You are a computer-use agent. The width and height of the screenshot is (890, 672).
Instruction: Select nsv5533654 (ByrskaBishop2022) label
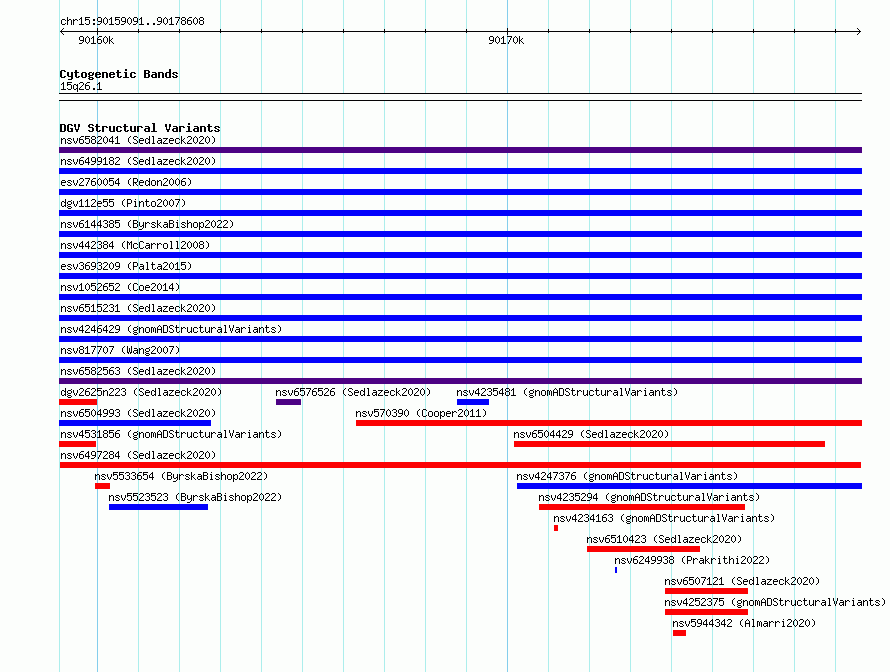(x=181, y=476)
